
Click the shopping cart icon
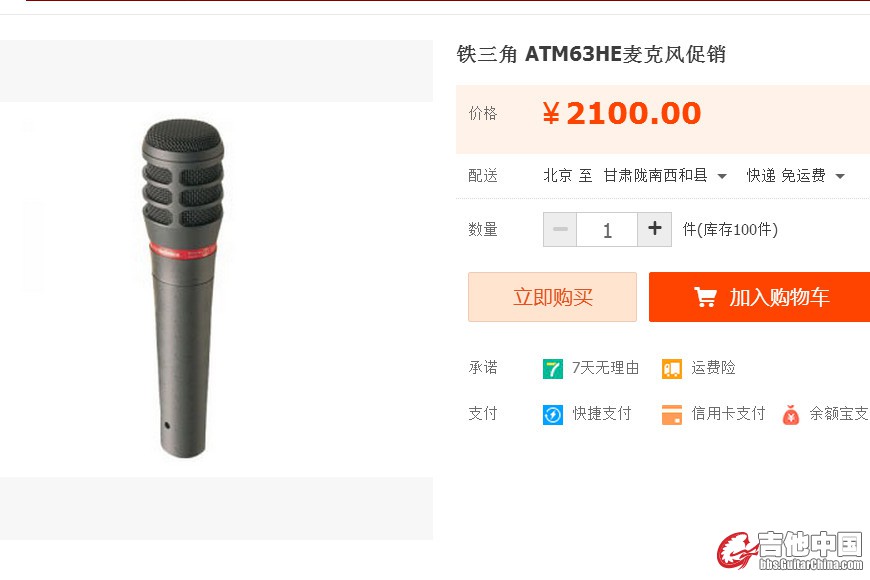click(x=705, y=297)
